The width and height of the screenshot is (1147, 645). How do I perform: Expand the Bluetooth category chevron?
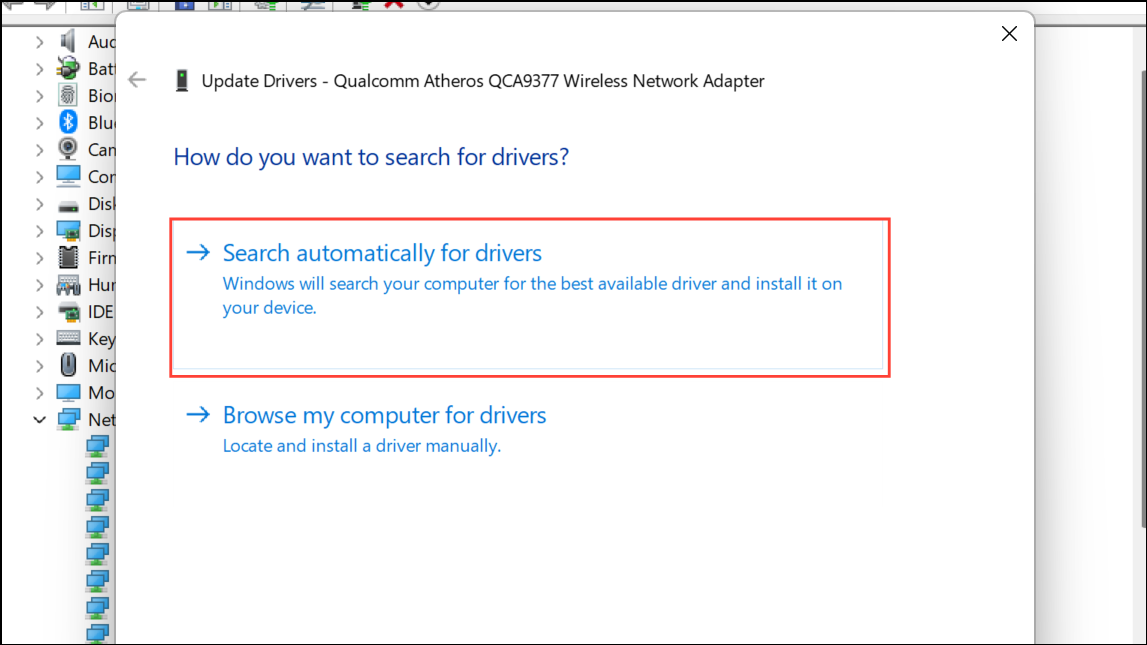tap(40, 123)
